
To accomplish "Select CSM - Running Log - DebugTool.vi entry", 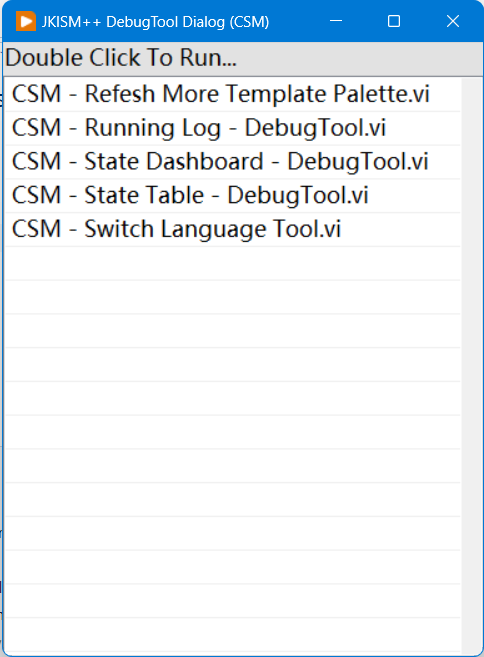I will point(233,128).
